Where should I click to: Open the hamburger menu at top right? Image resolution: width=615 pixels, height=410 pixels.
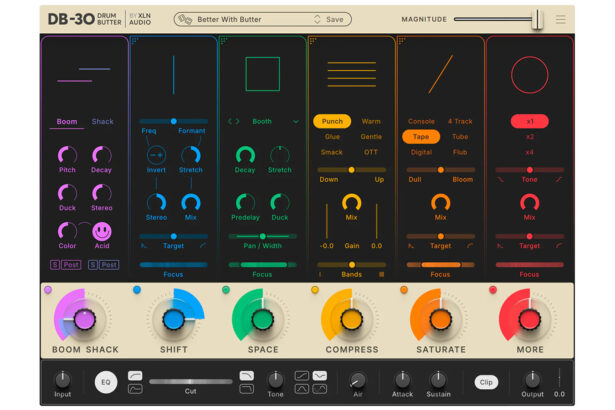(x=560, y=19)
